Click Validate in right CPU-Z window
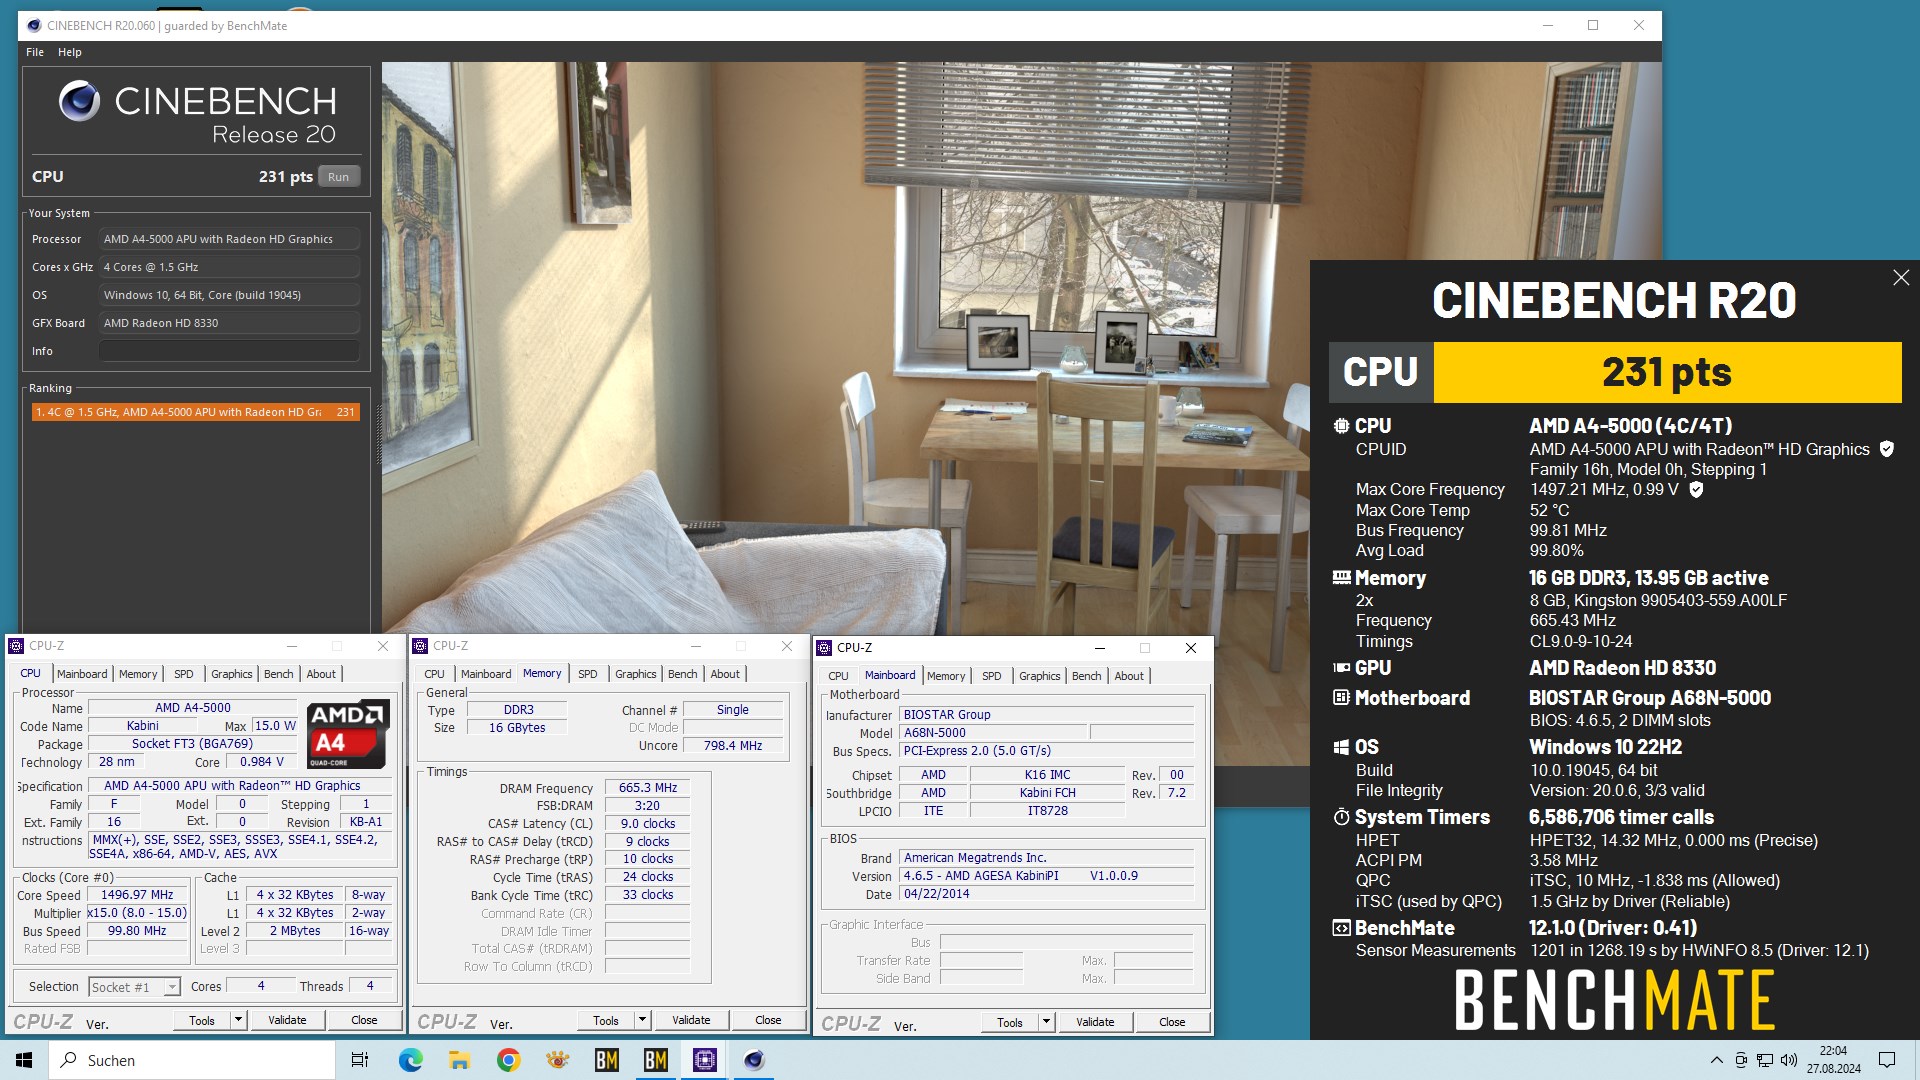This screenshot has width=1920, height=1080. pyautogui.click(x=1095, y=1022)
